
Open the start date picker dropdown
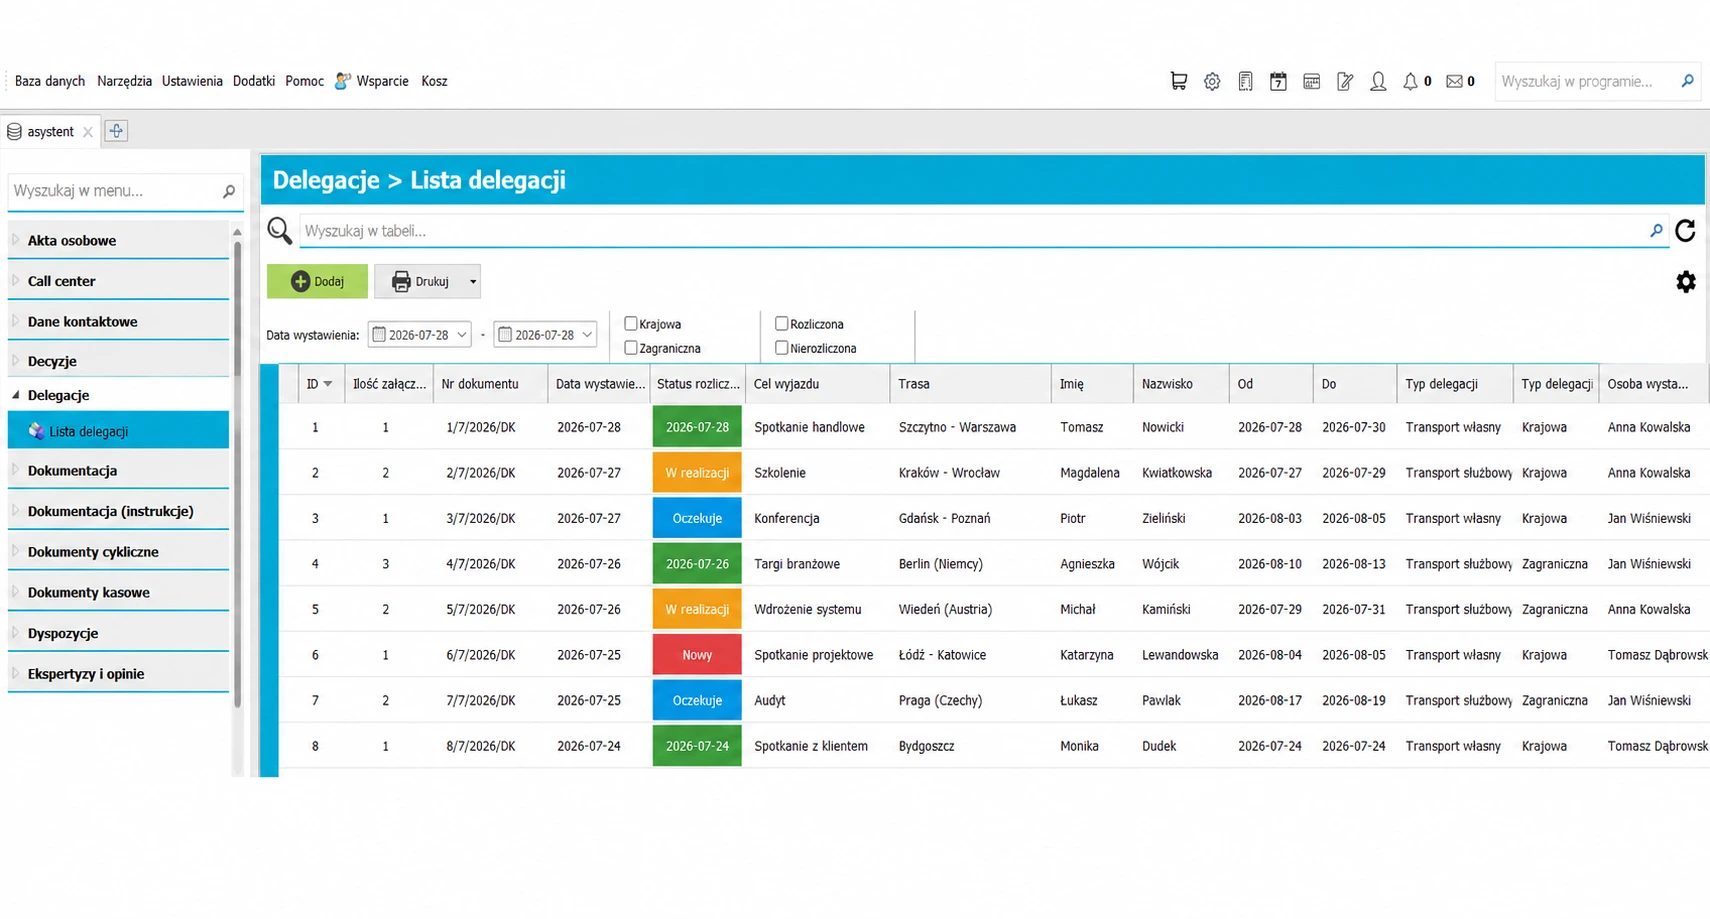tap(462, 335)
